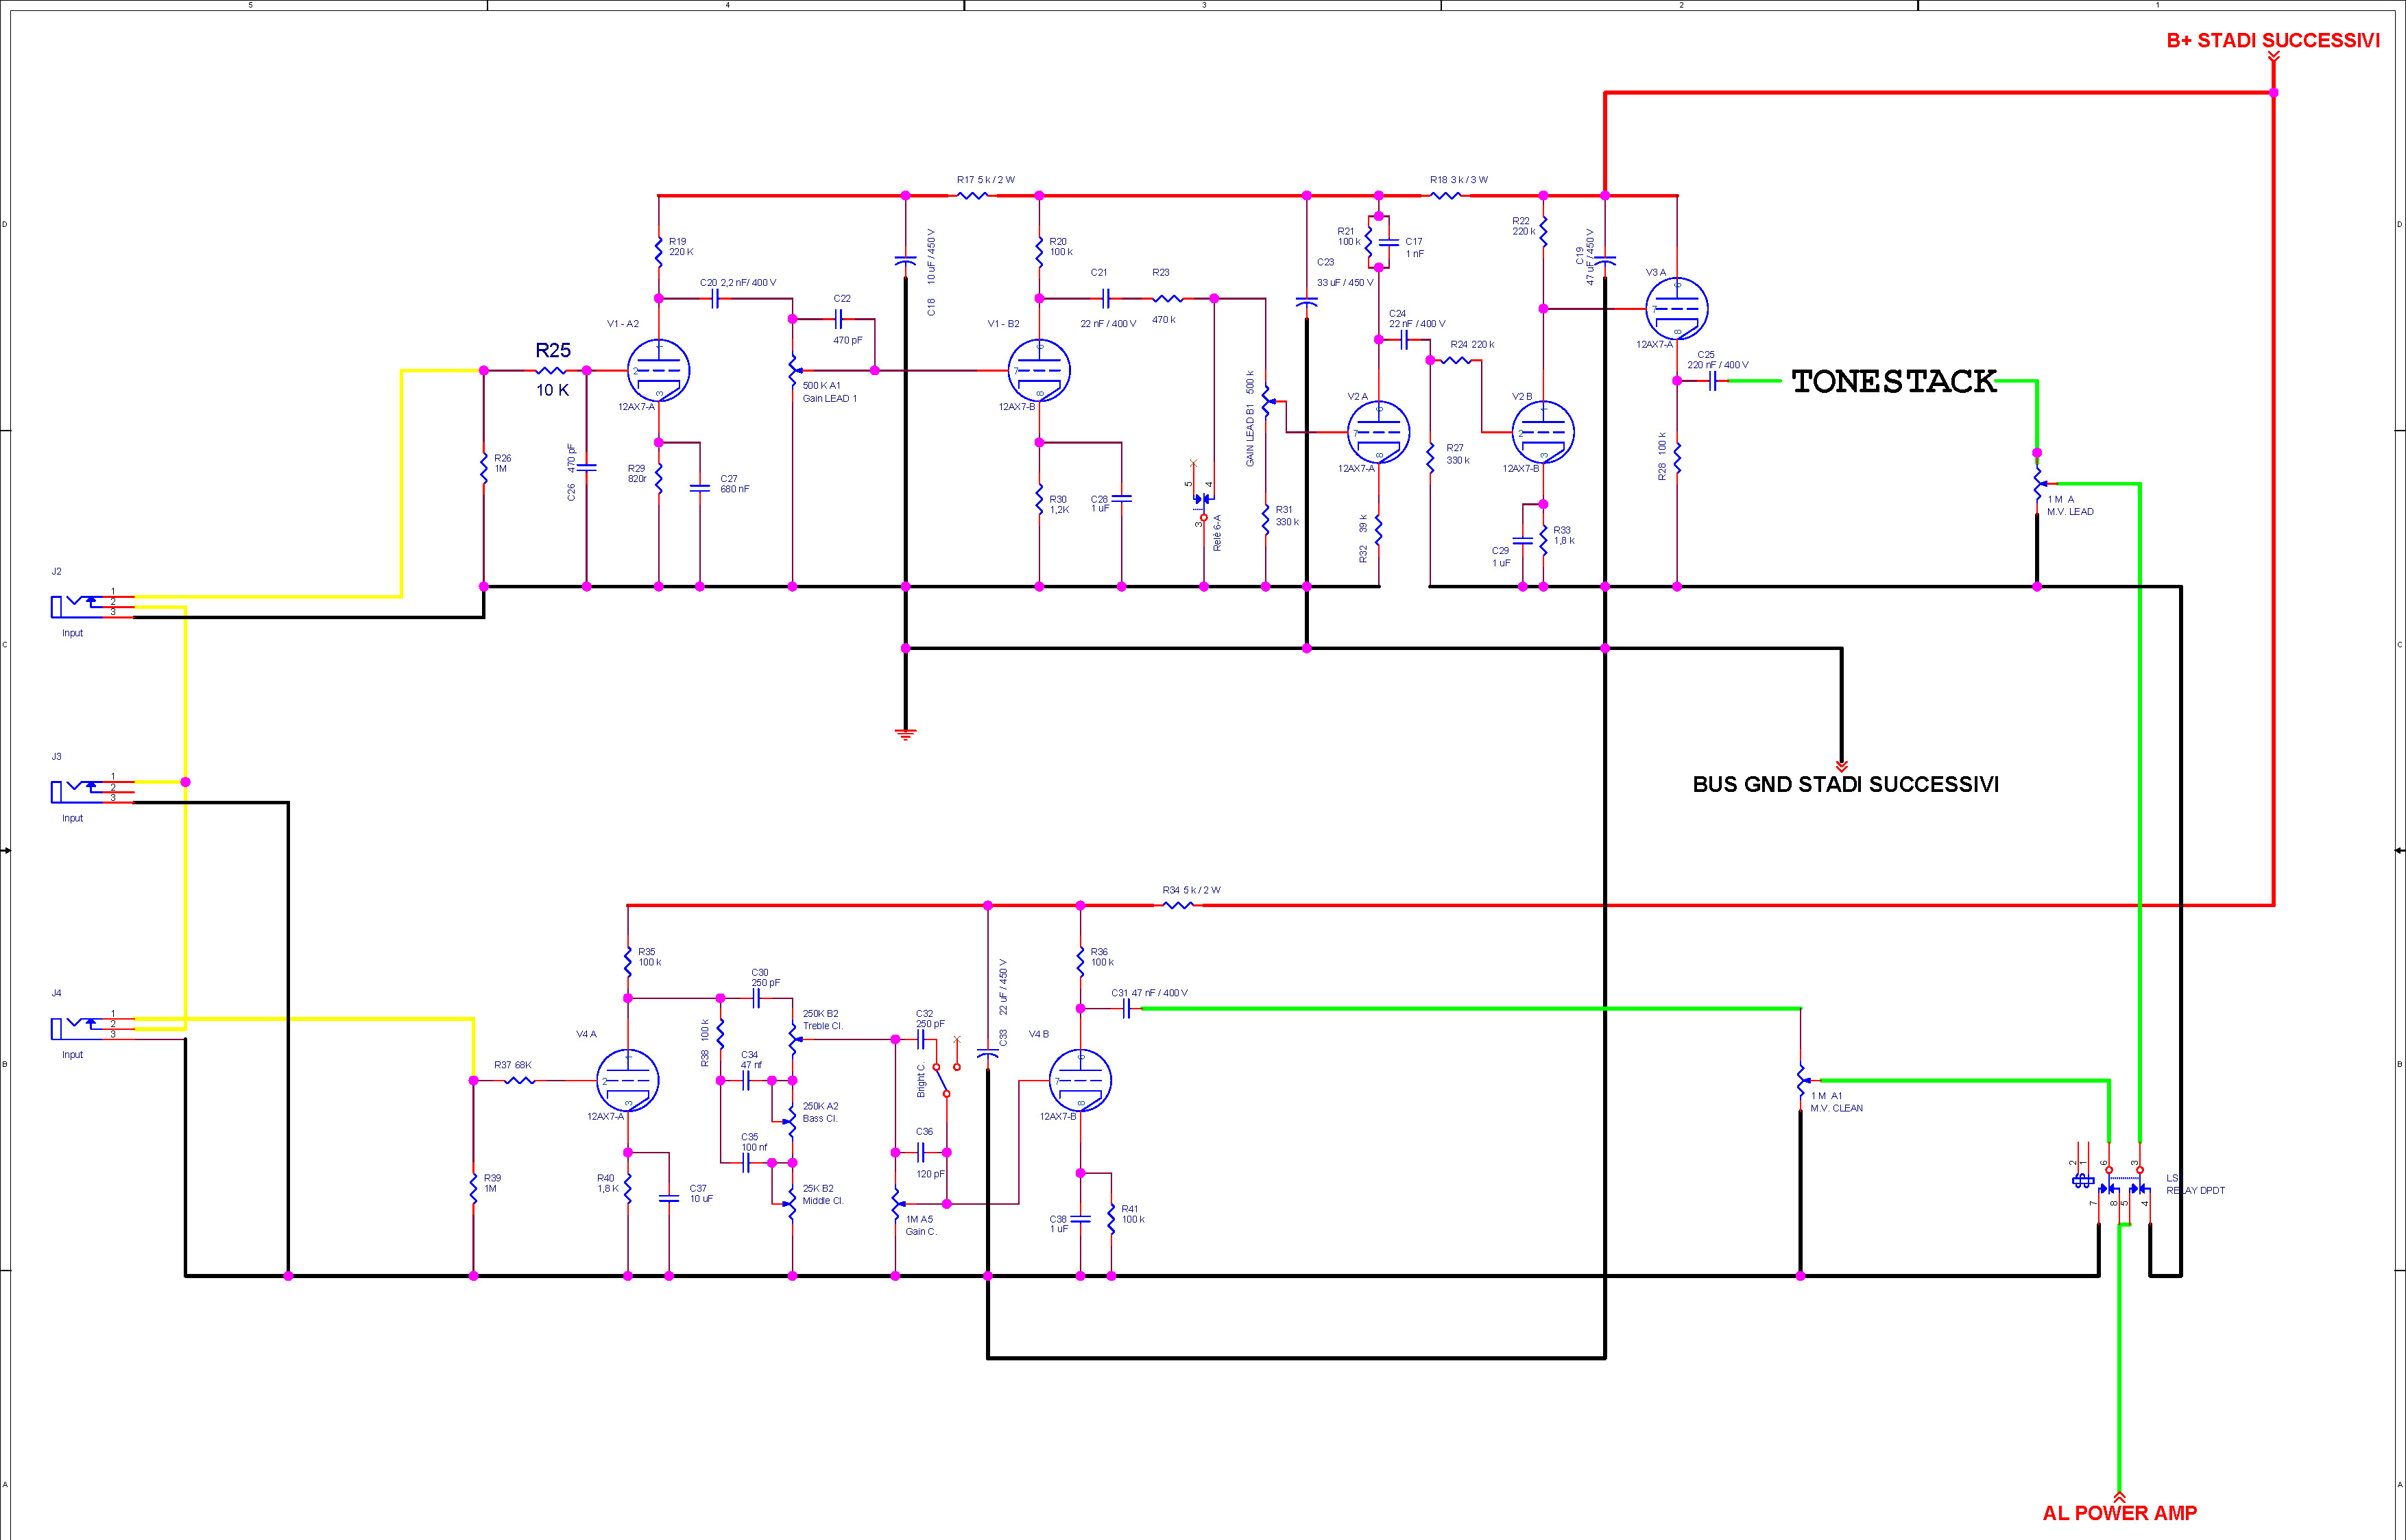This screenshot has height=1540, width=2406.
Task: Click the M.V. CLEAN 1M potentiometer
Action: tap(1801, 1080)
